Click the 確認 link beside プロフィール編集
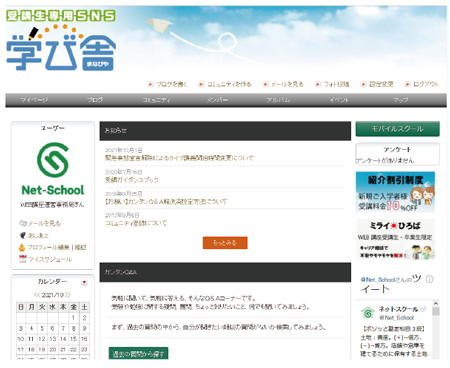The image size is (450, 368). click(x=80, y=247)
